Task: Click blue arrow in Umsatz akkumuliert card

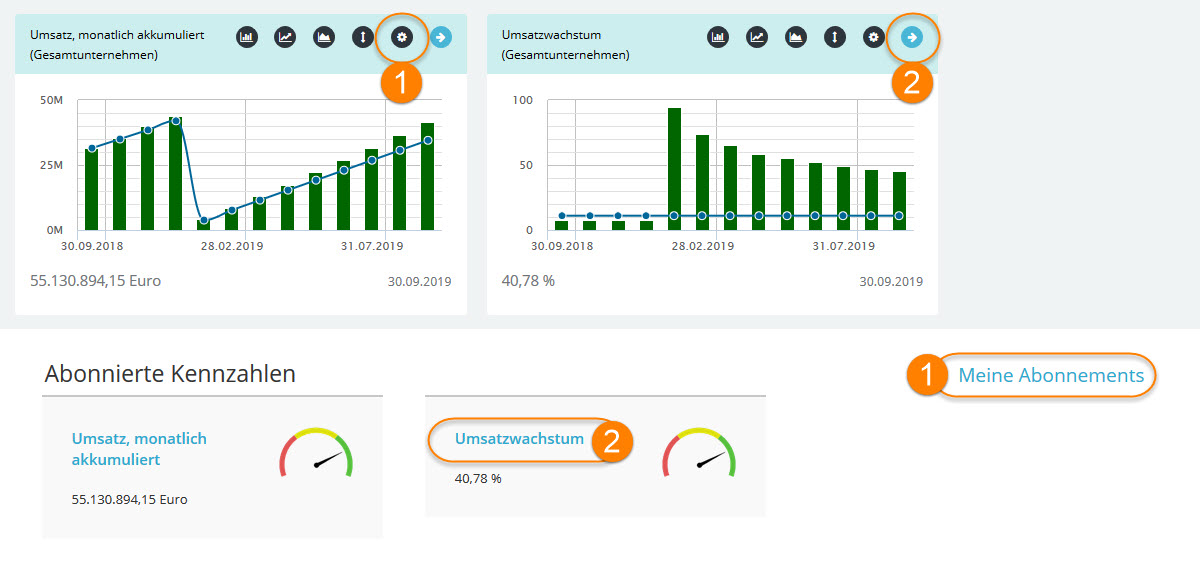Action: pyautogui.click(x=440, y=38)
